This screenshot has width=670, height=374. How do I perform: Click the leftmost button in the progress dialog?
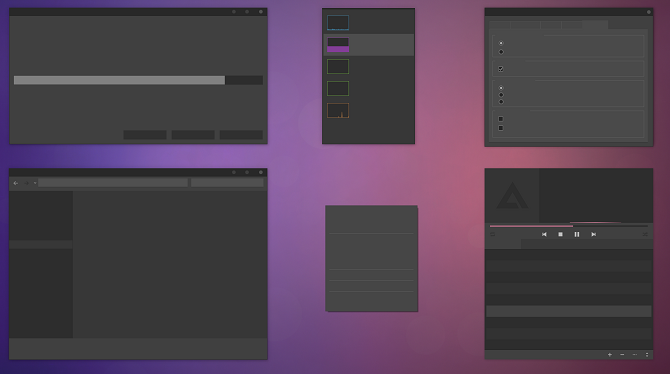tap(145, 135)
